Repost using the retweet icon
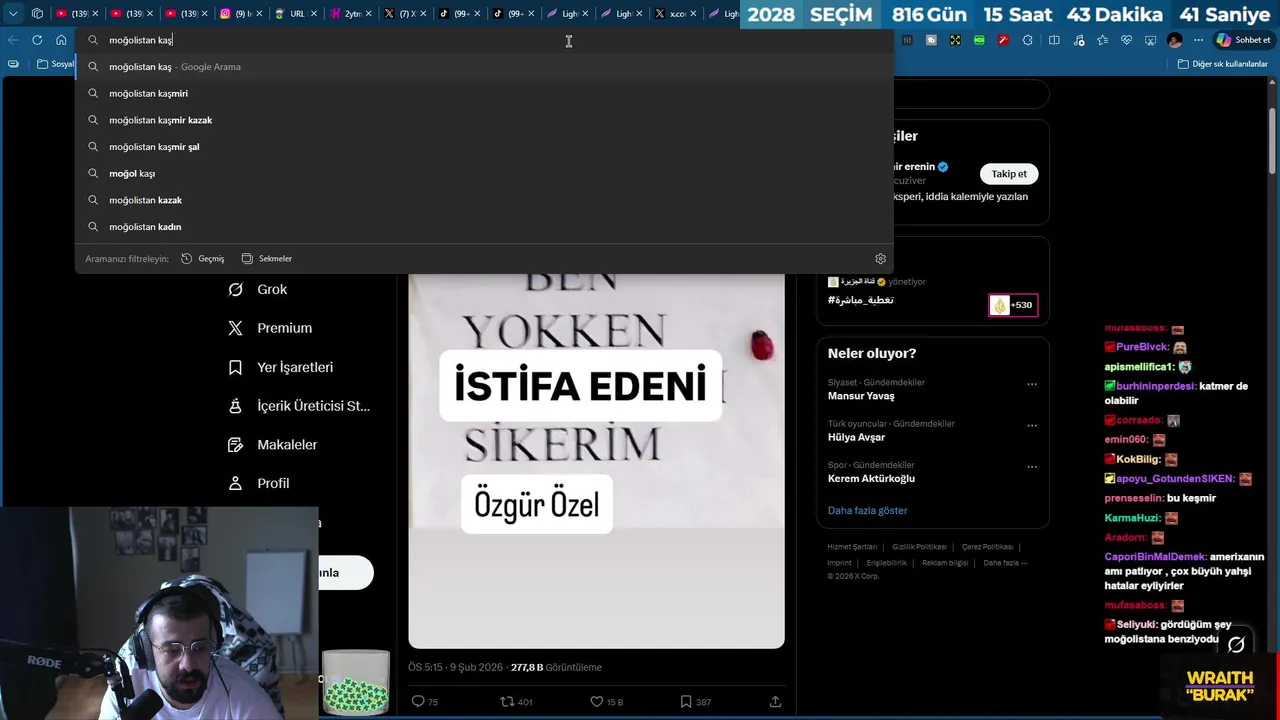 tap(507, 702)
